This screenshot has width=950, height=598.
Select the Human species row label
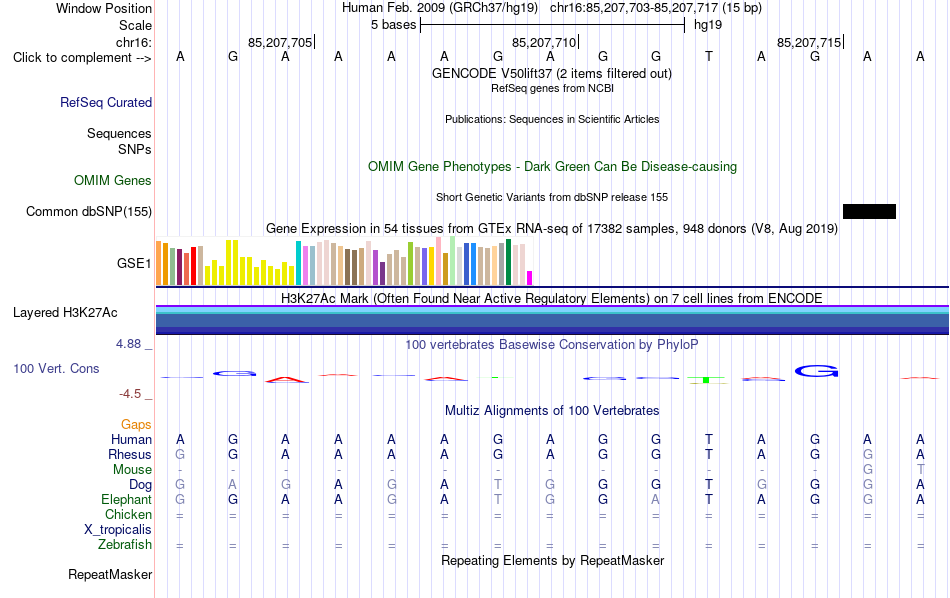(131, 439)
